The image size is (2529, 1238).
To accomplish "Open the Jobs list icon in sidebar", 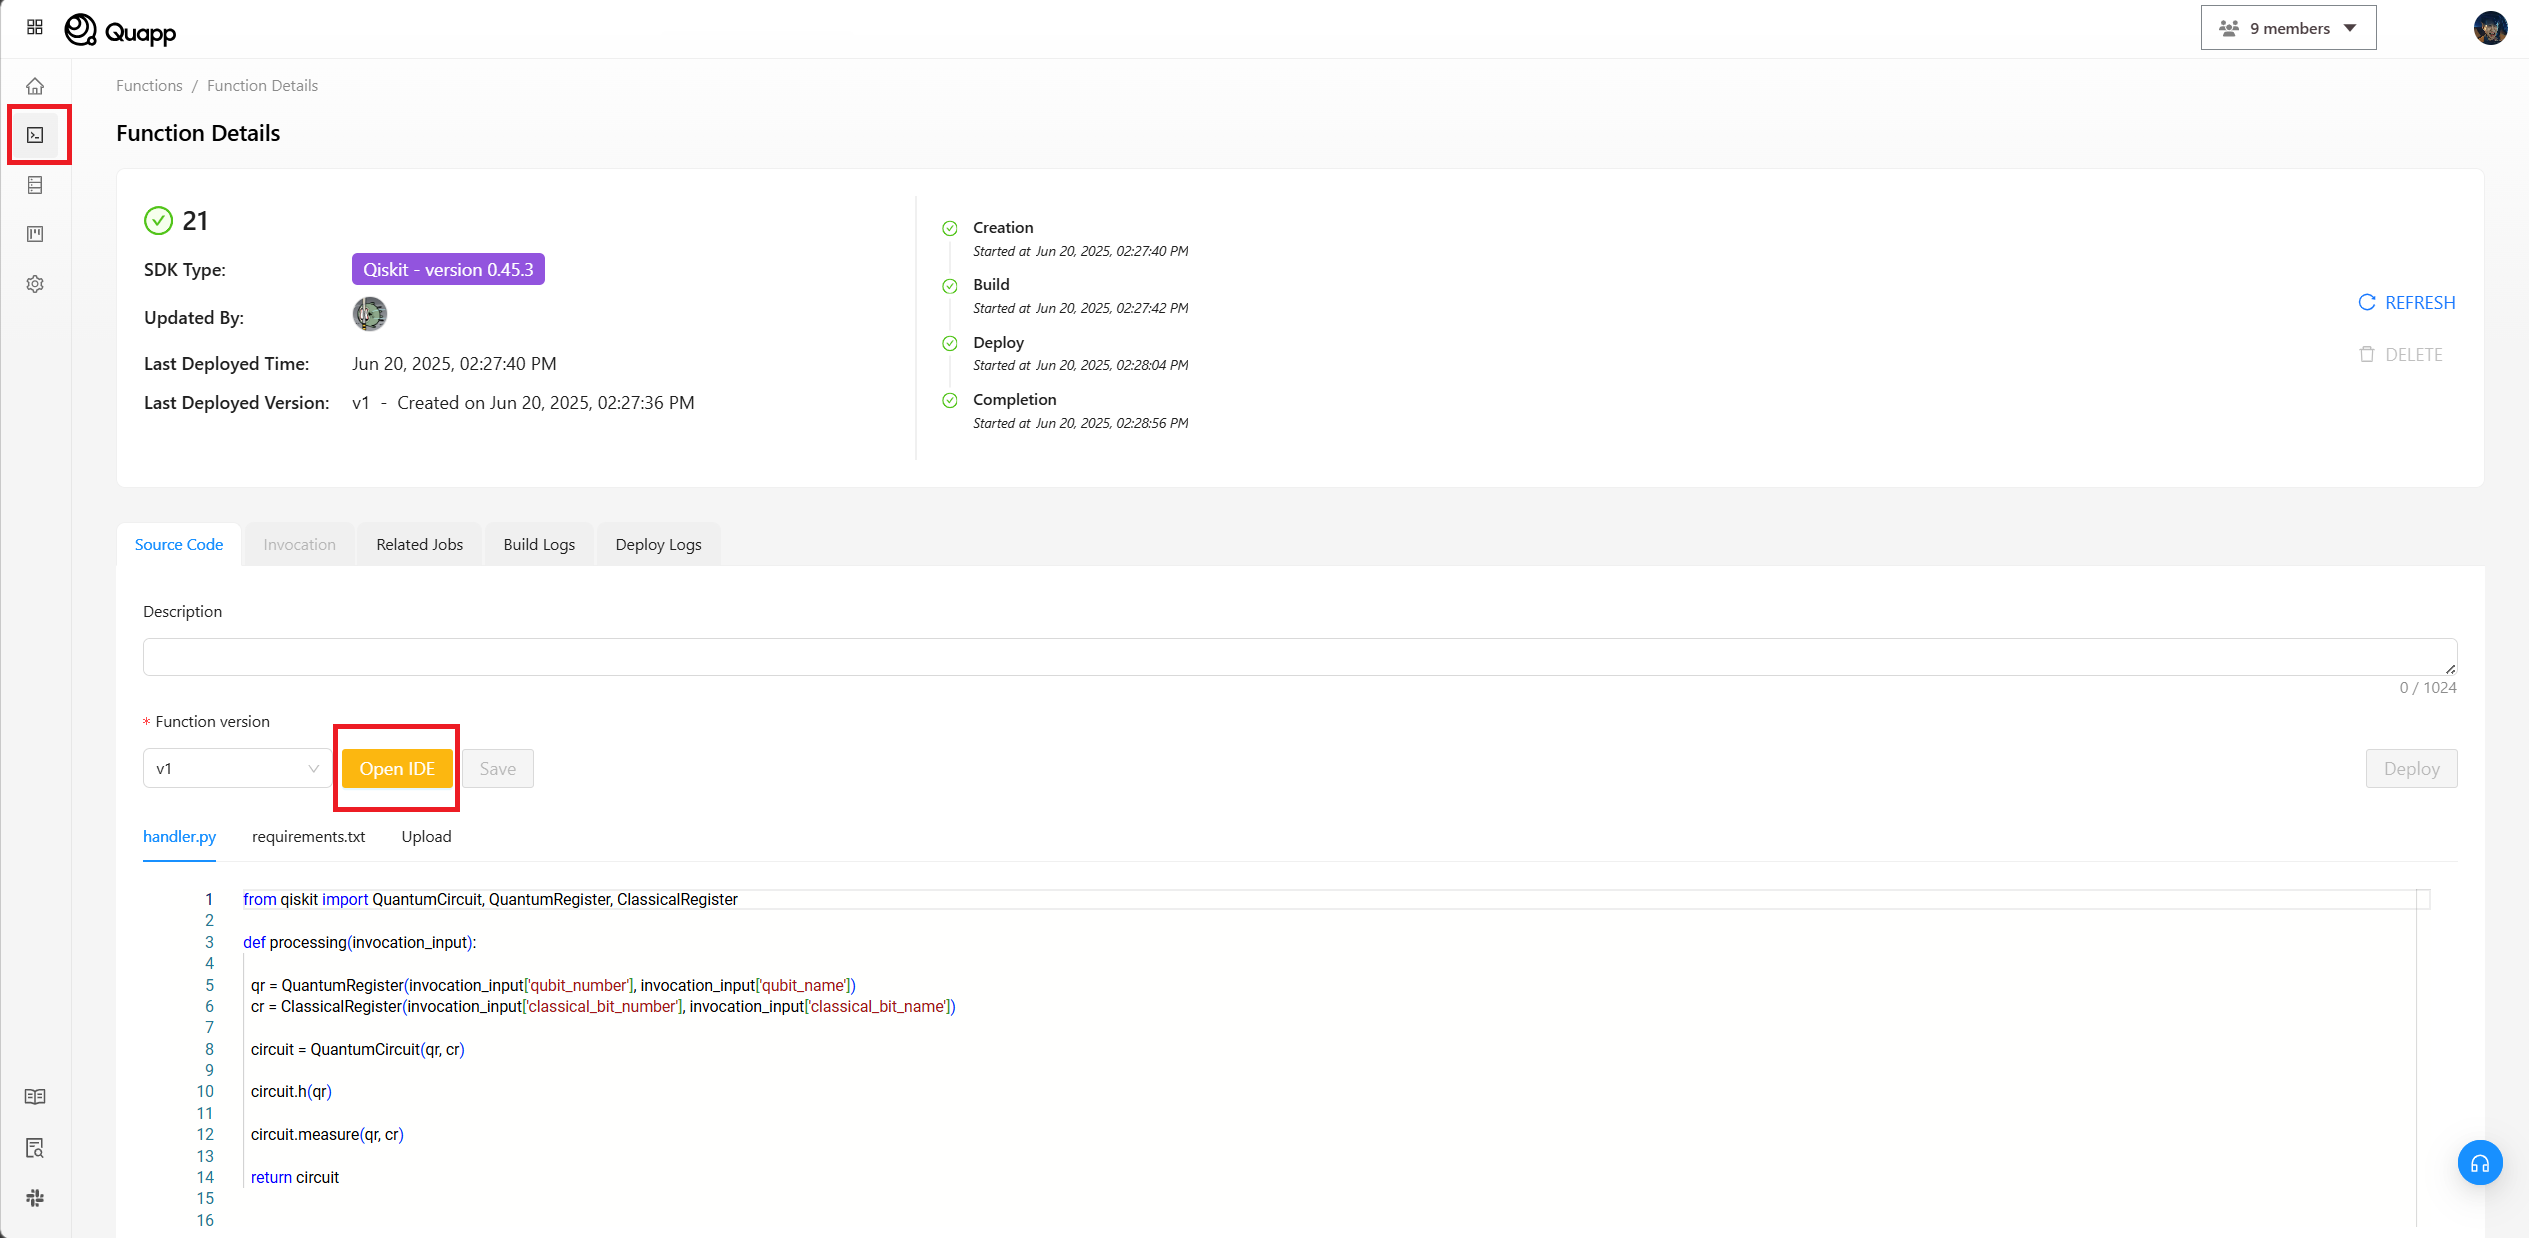I will pos(36,184).
